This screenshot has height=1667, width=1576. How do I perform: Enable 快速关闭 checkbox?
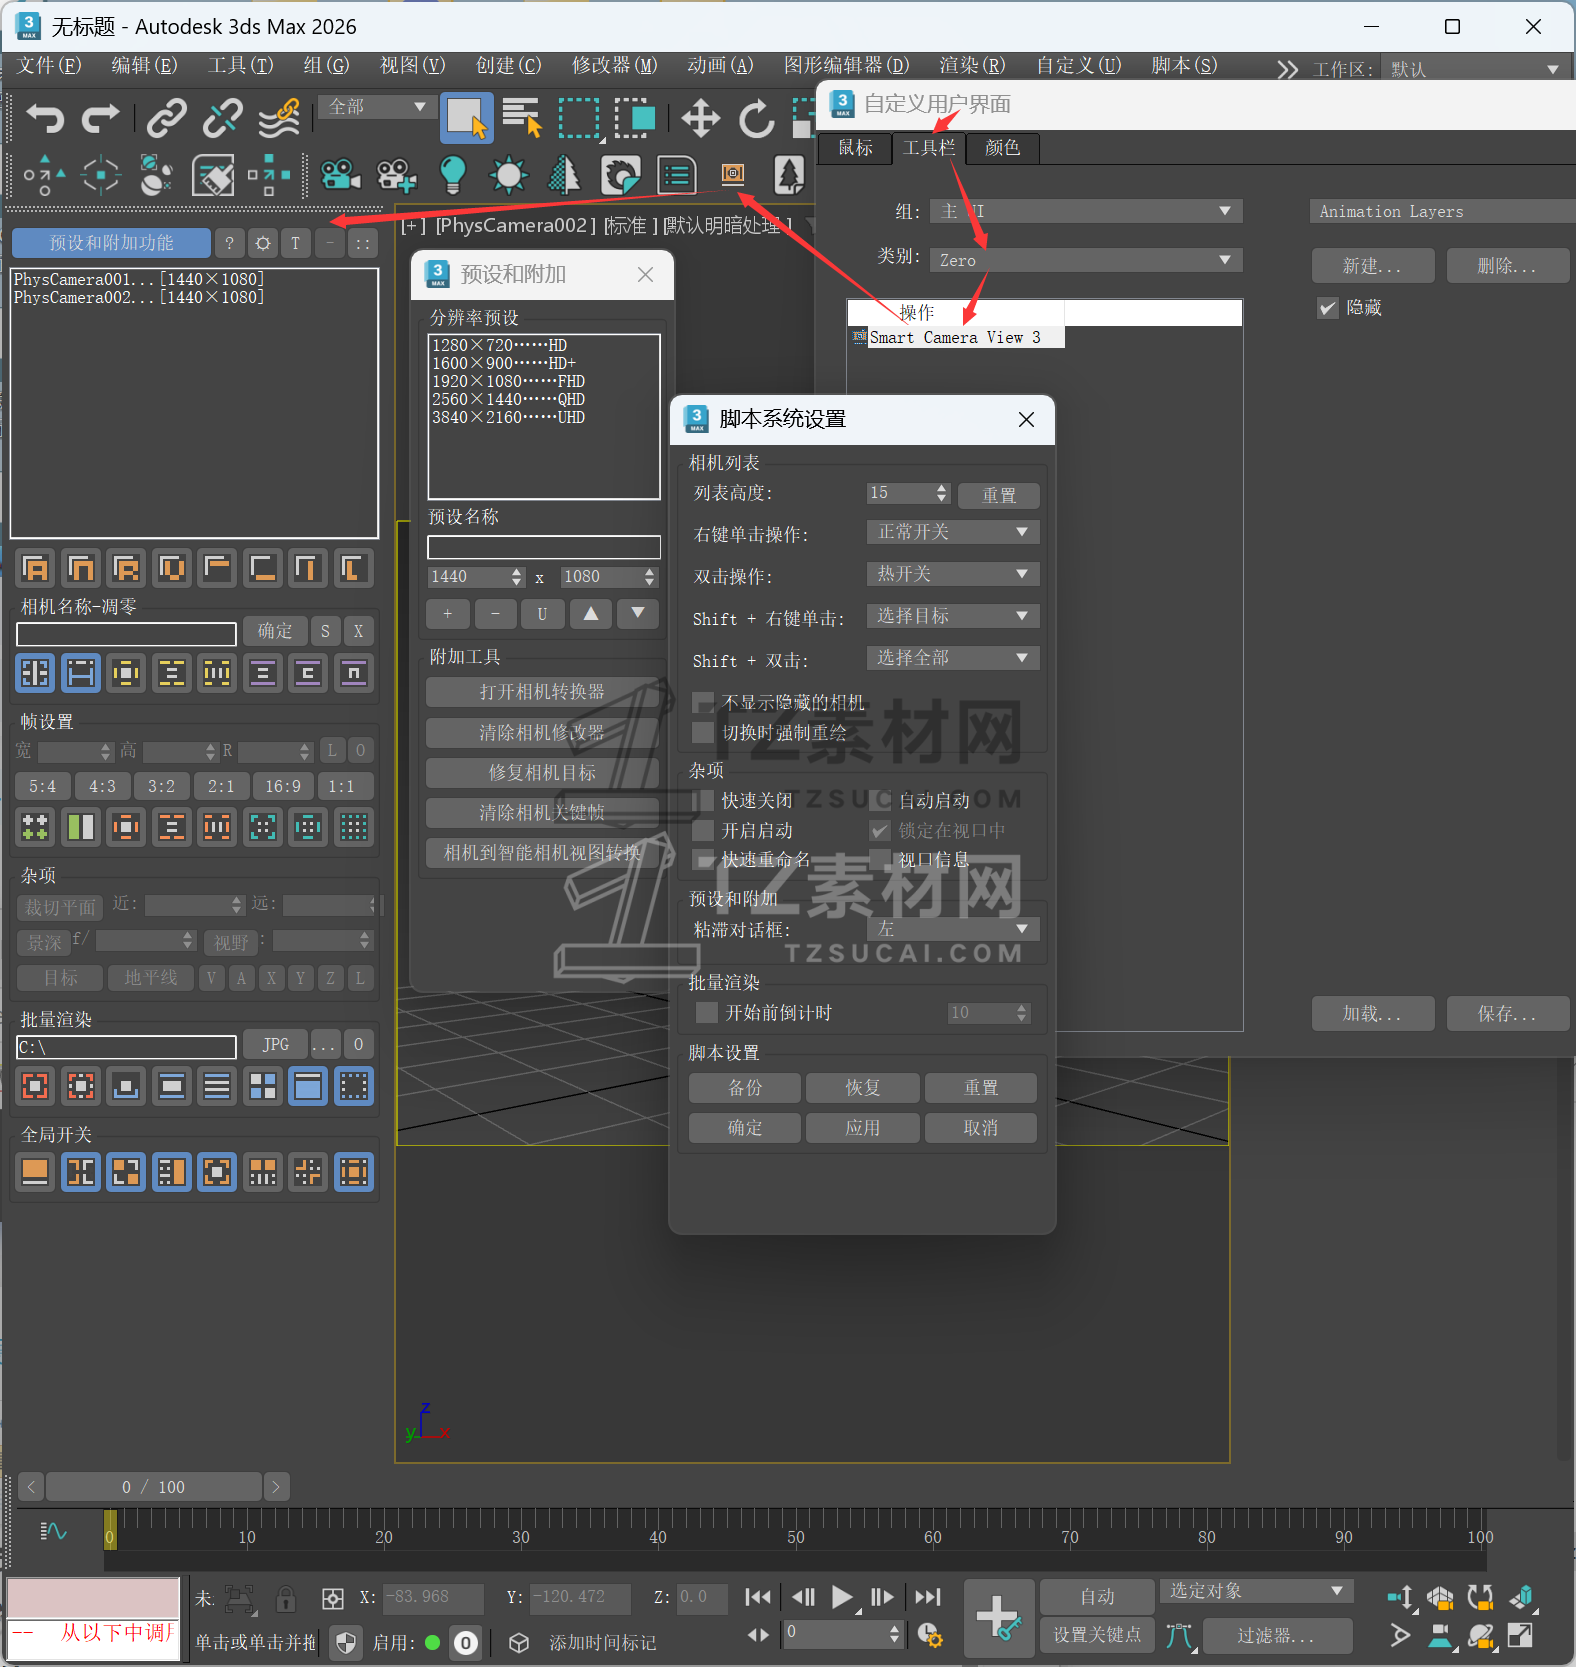tap(704, 801)
